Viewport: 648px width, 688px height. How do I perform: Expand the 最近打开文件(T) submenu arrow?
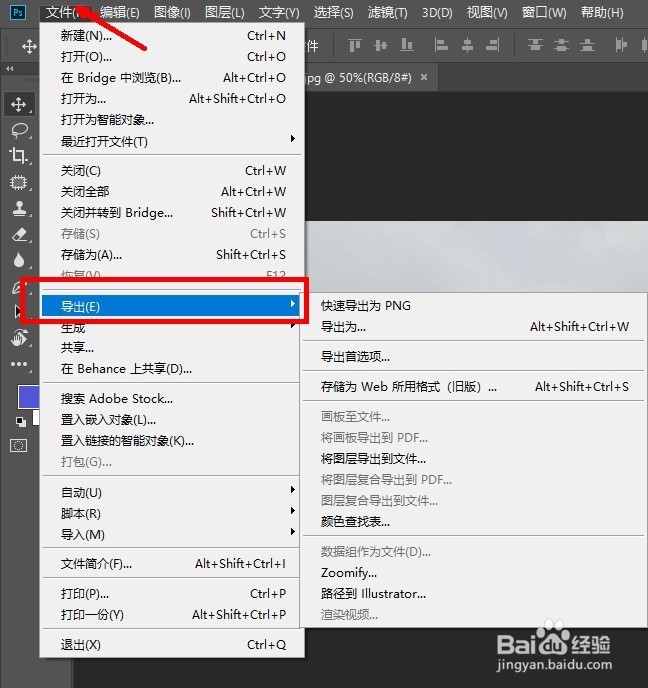coord(293,139)
